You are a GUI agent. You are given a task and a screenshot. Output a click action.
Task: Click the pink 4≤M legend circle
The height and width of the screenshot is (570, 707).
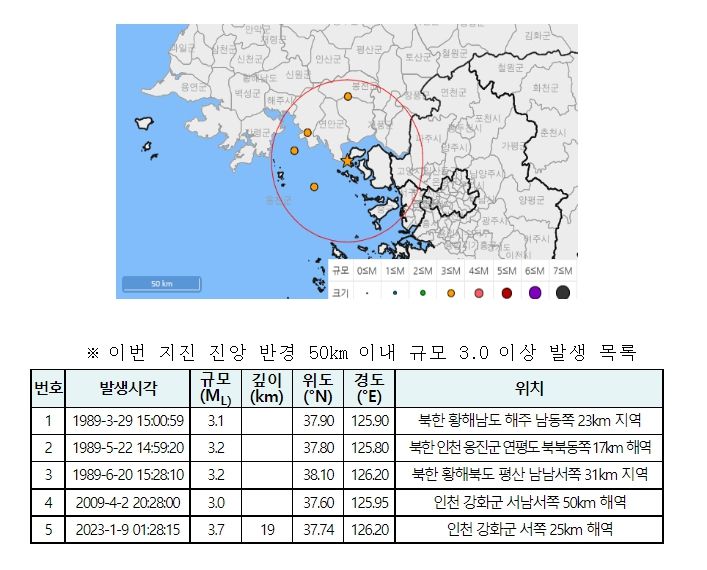pyautogui.click(x=479, y=292)
